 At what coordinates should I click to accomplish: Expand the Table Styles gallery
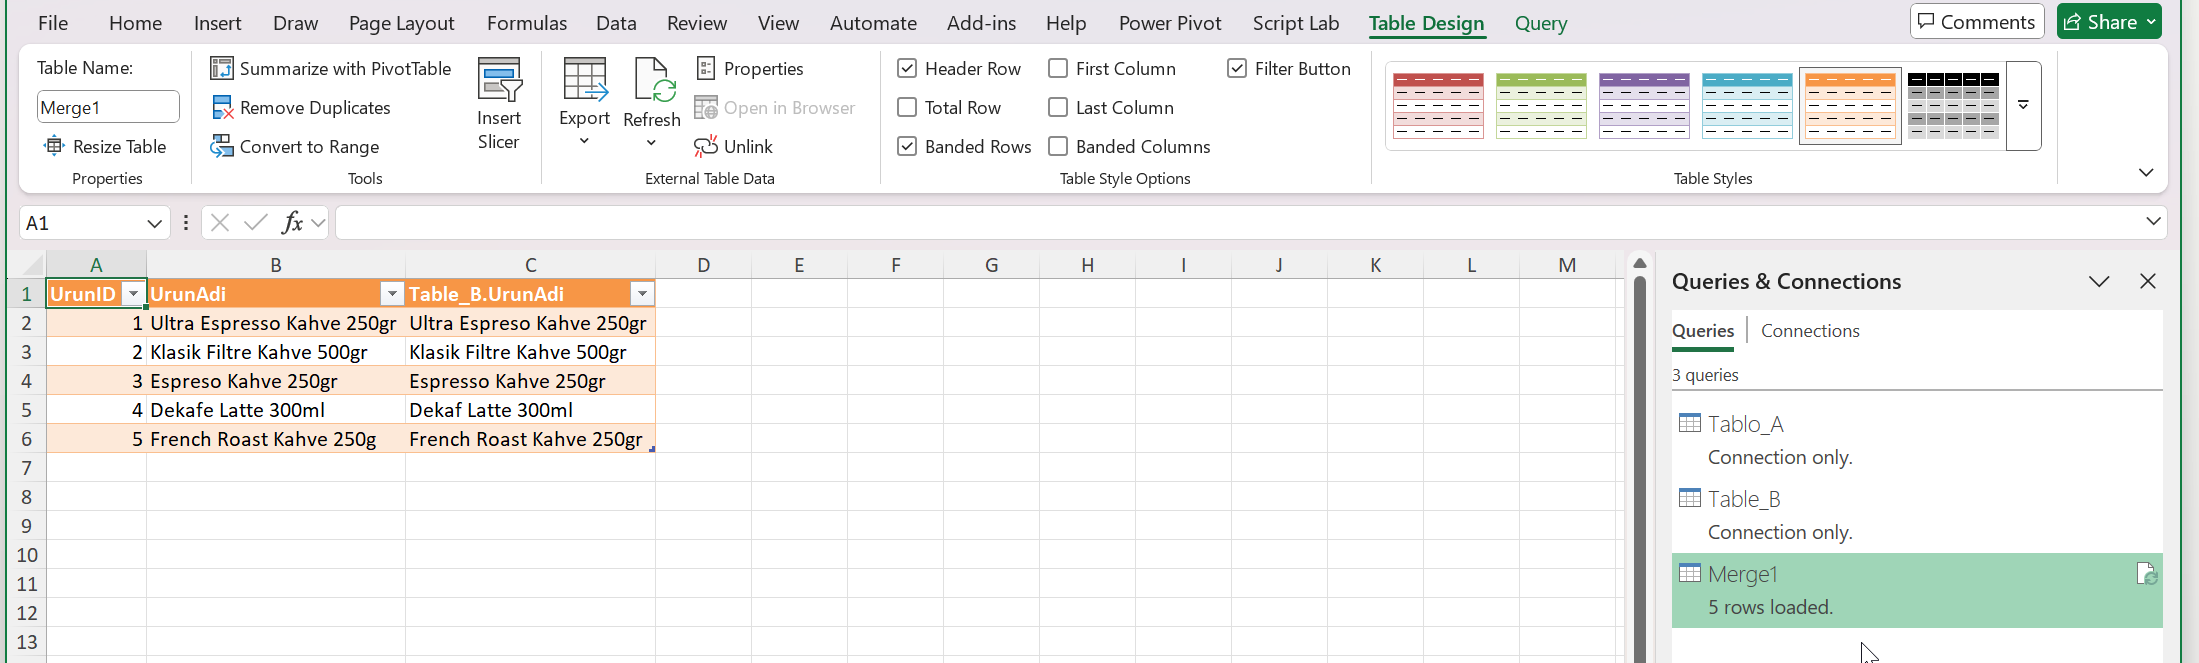click(x=2023, y=105)
